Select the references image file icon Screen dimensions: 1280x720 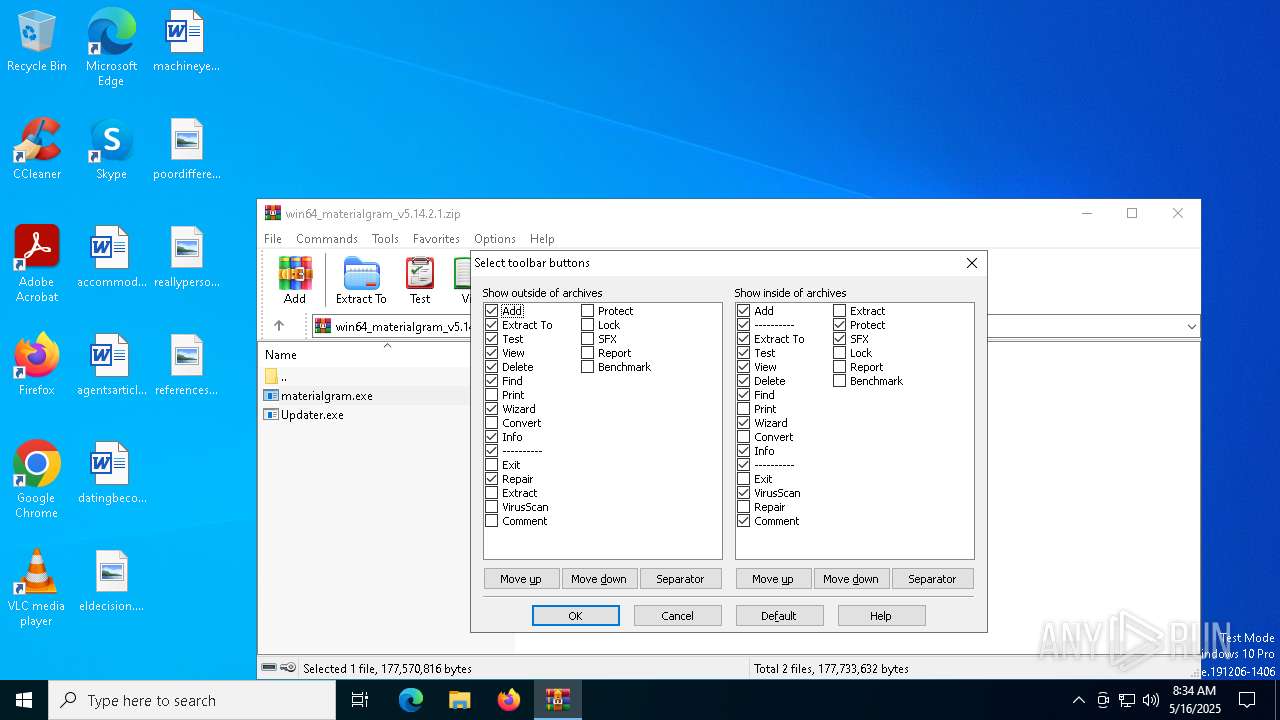point(186,365)
